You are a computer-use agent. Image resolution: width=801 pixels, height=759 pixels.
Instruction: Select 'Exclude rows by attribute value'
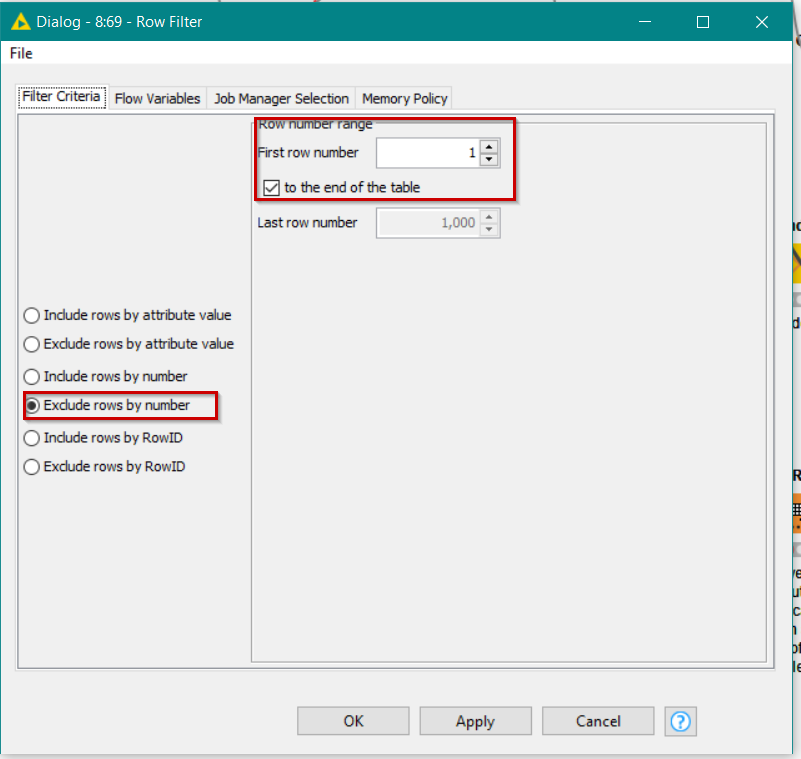(31, 344)
